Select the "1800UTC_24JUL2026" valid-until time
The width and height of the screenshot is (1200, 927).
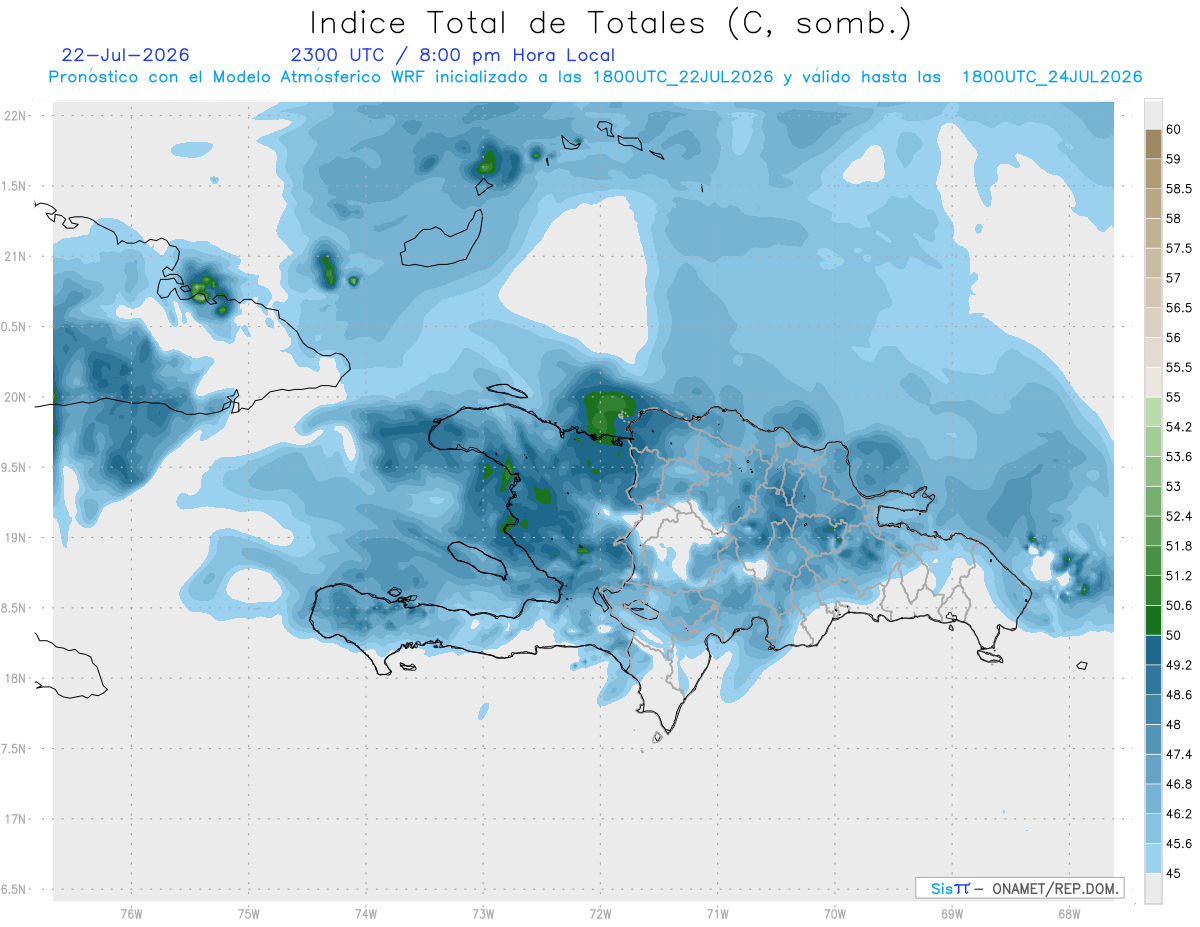coord(1052,77)
